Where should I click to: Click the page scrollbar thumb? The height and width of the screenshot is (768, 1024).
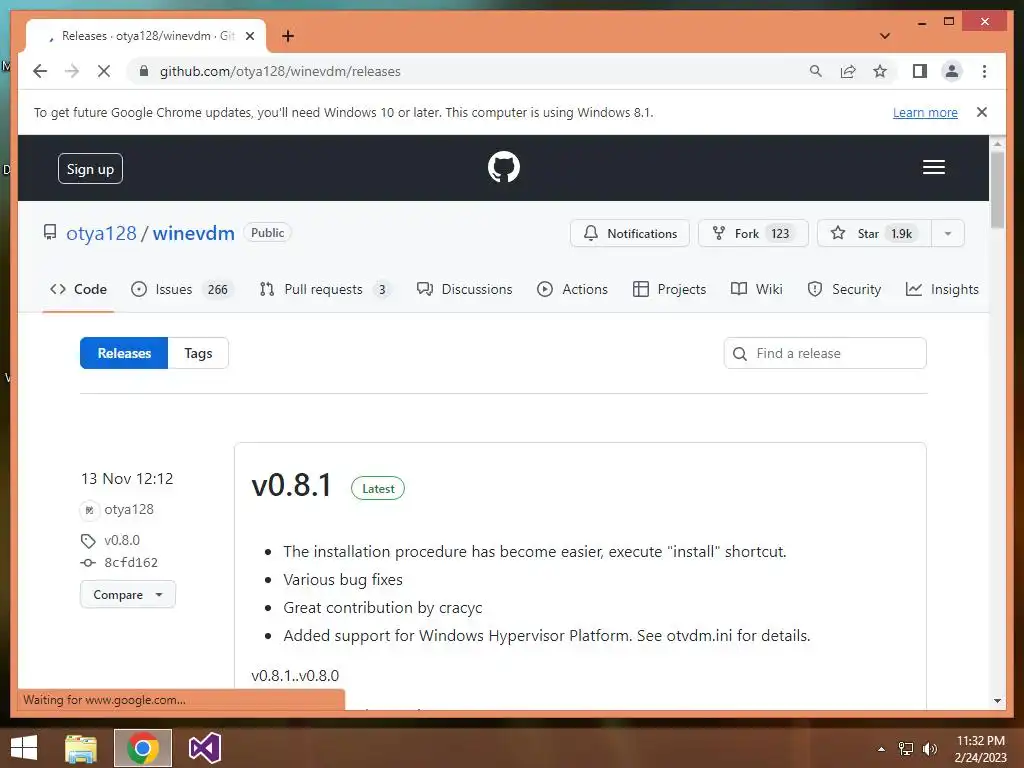(997, 189)
